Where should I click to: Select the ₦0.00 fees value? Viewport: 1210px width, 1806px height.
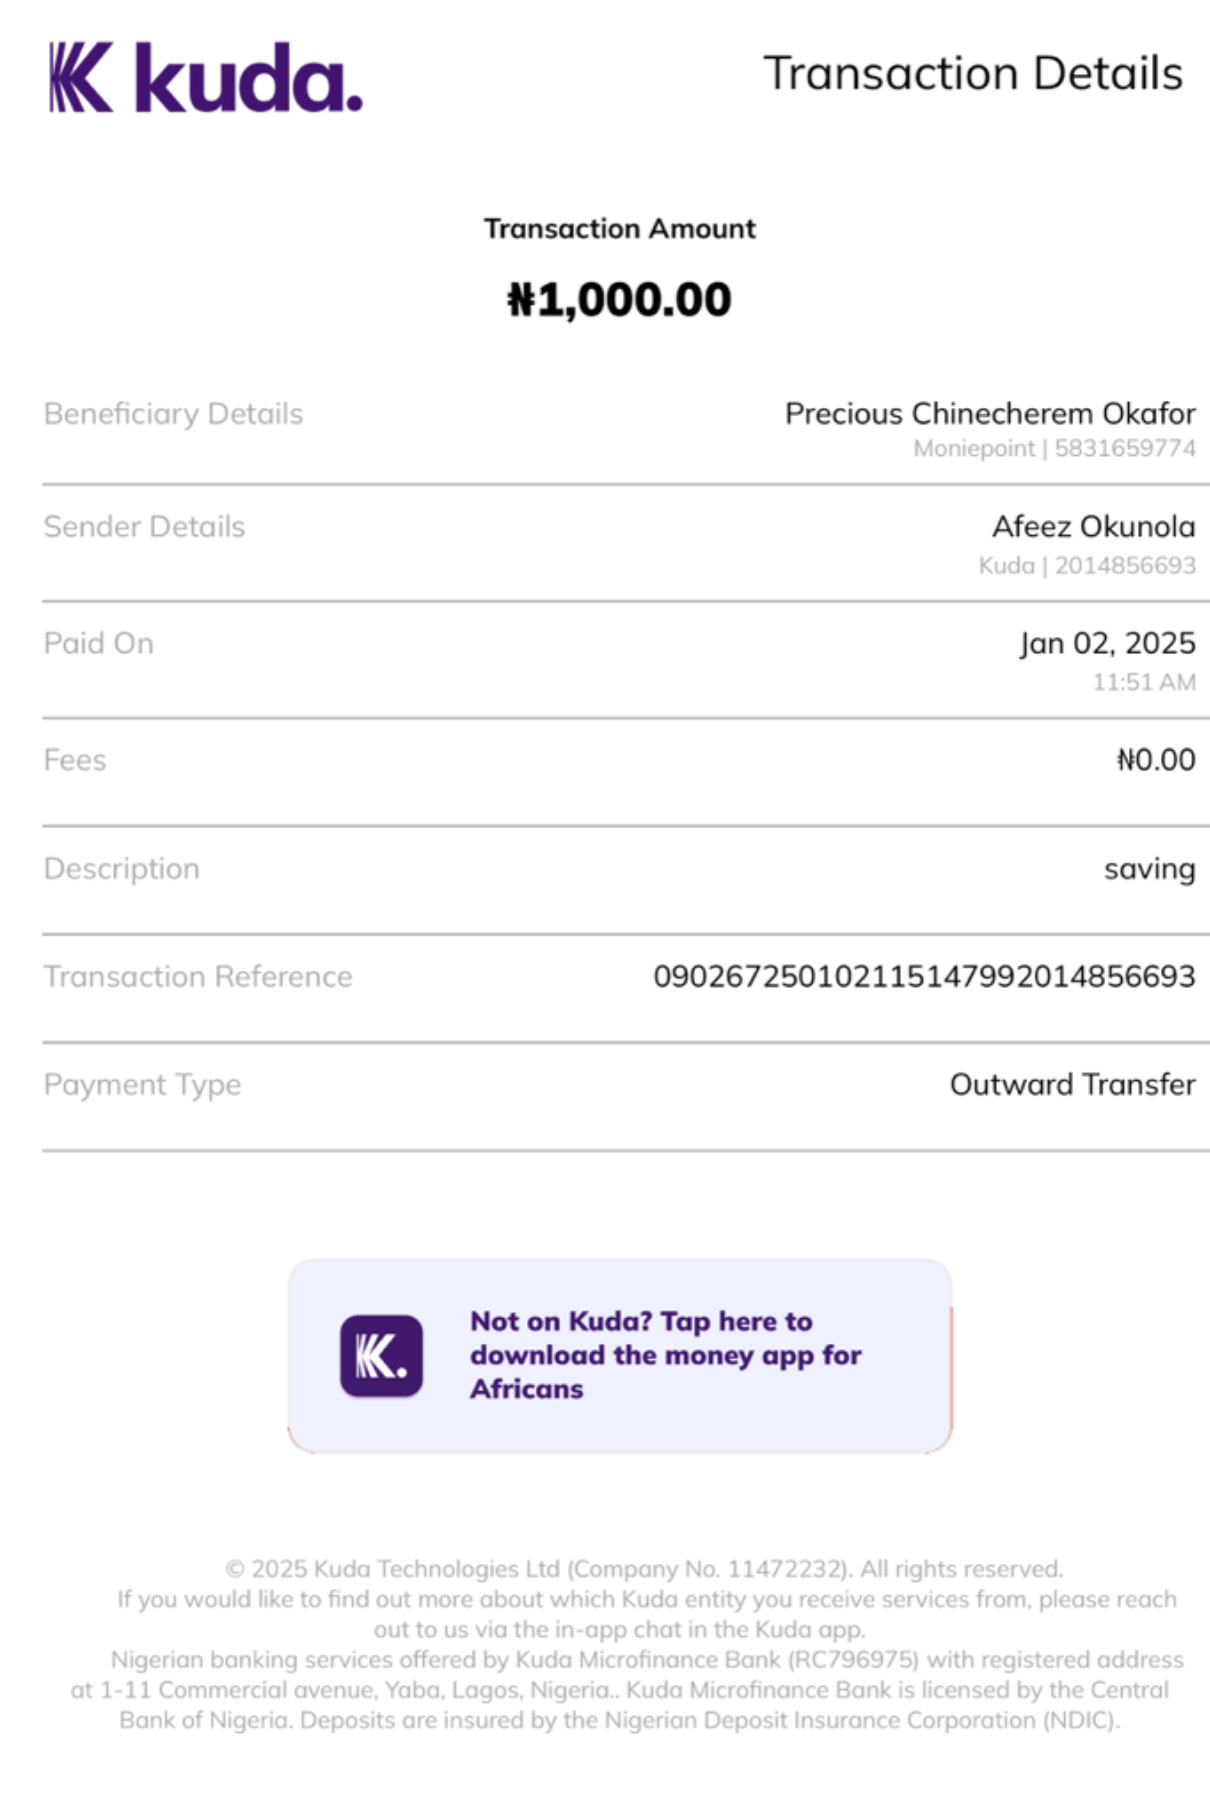(x=1155, y=760)
